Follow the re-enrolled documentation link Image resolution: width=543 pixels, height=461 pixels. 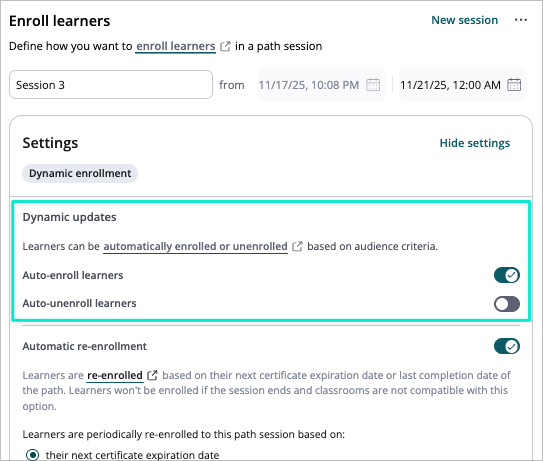(x=115, y=375)
